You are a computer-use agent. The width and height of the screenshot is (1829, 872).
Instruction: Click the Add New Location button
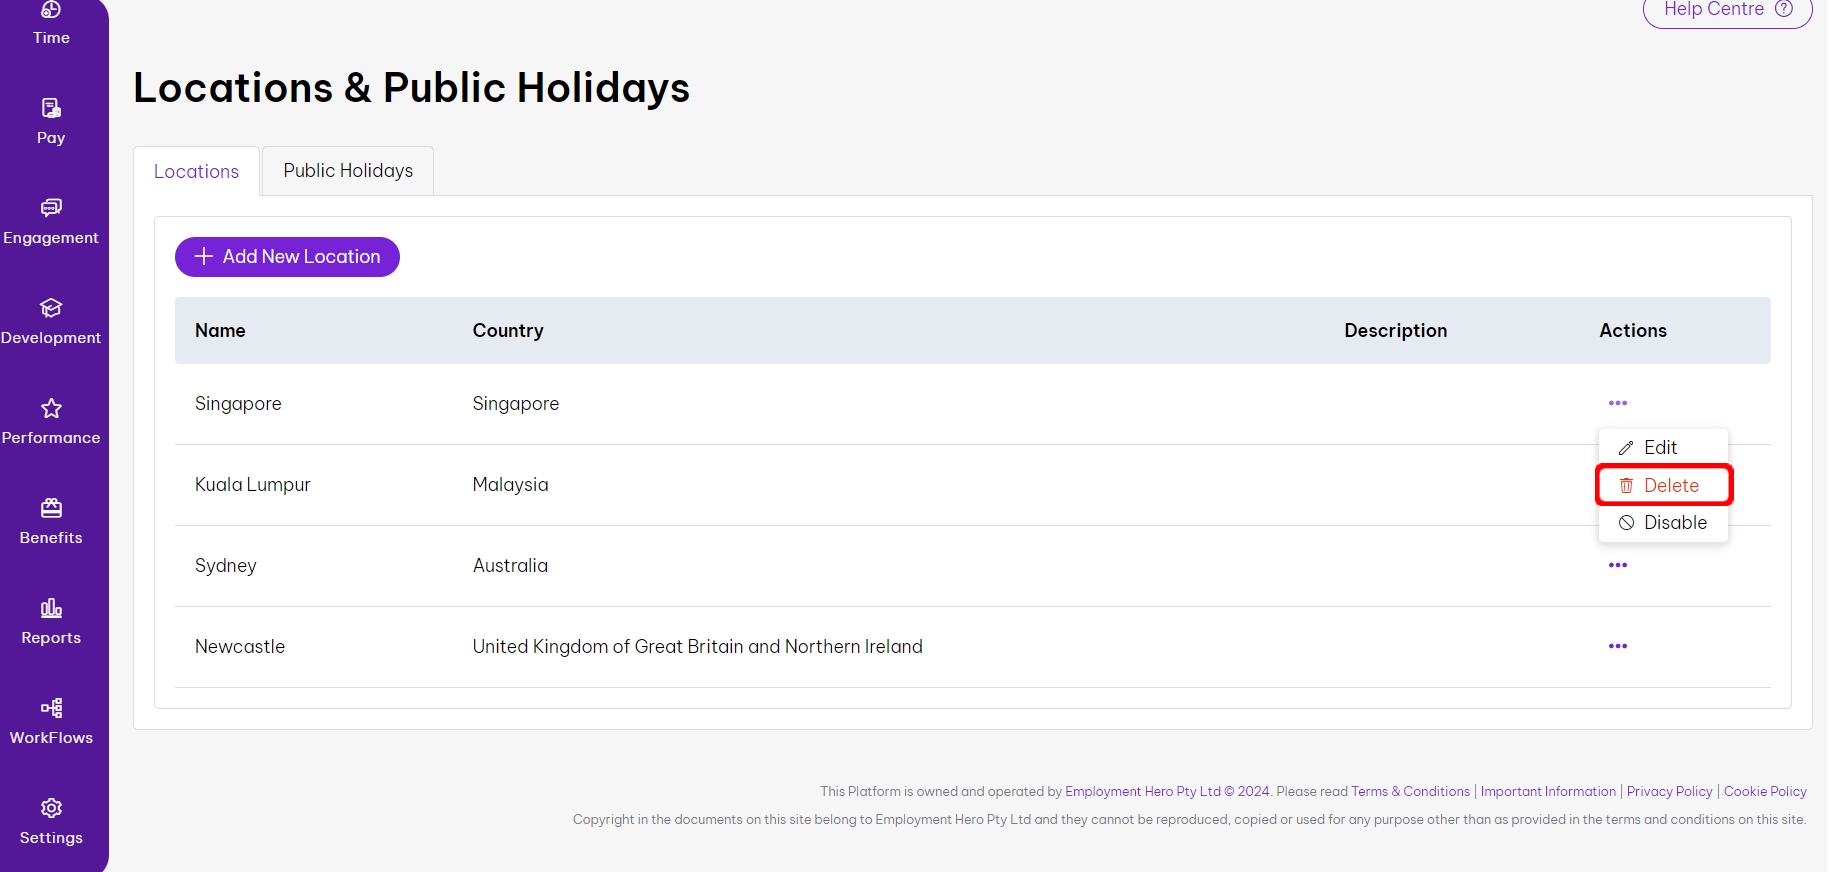tap(287, 257)
